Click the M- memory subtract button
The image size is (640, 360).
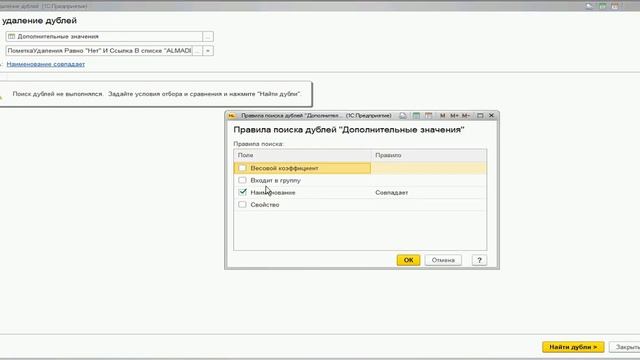466,116
